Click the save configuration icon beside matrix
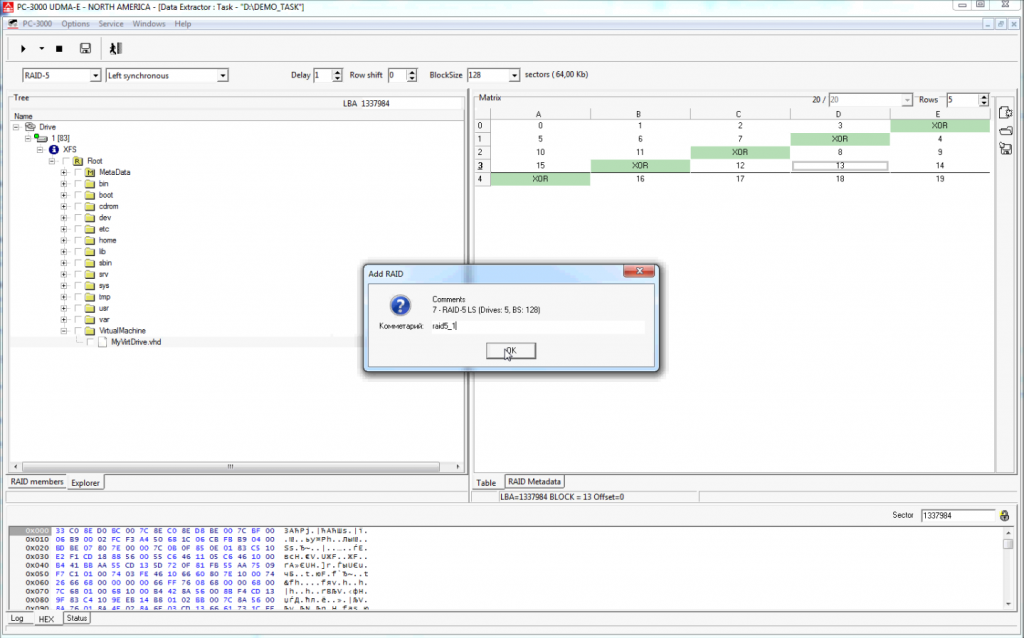The image size is (1024, 638). [1006, 149]
